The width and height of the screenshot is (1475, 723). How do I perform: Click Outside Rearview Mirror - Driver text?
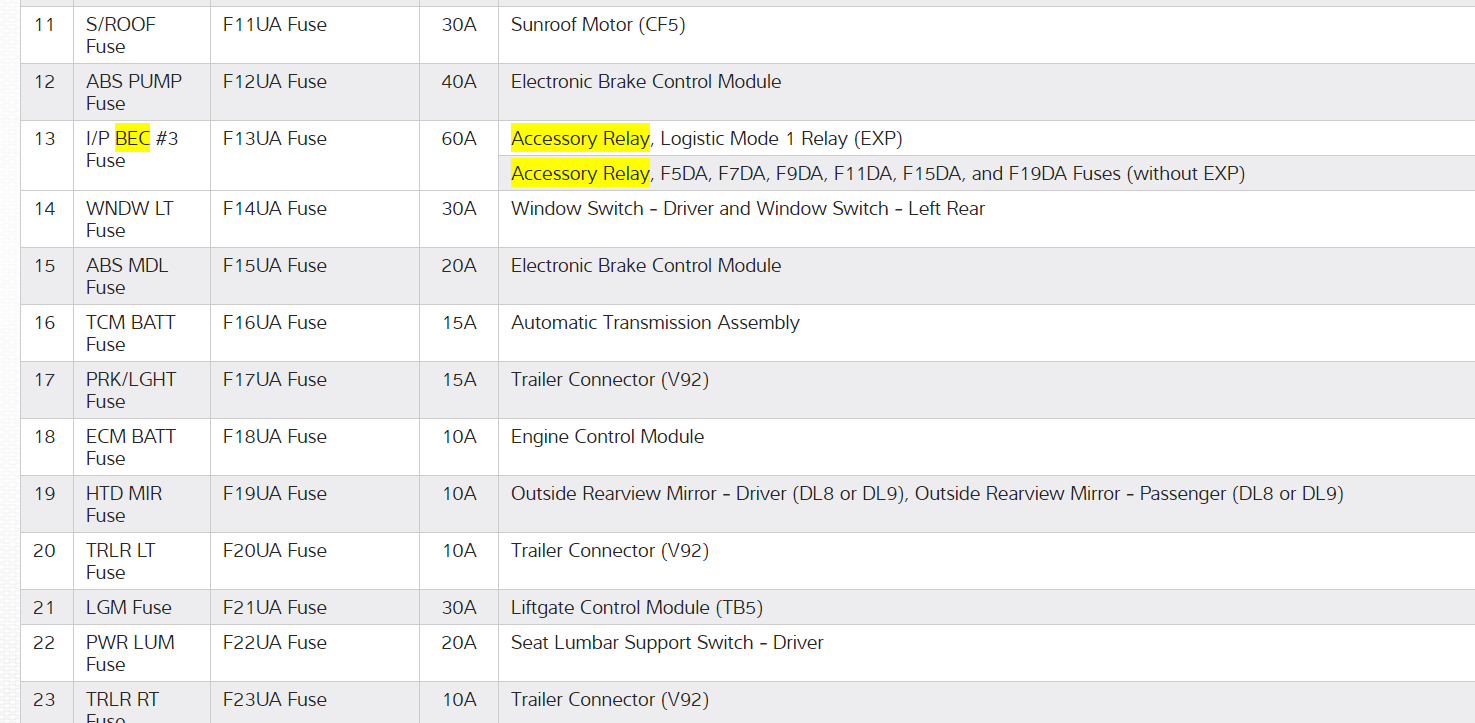pyautogui.click(x=698, y=494)
